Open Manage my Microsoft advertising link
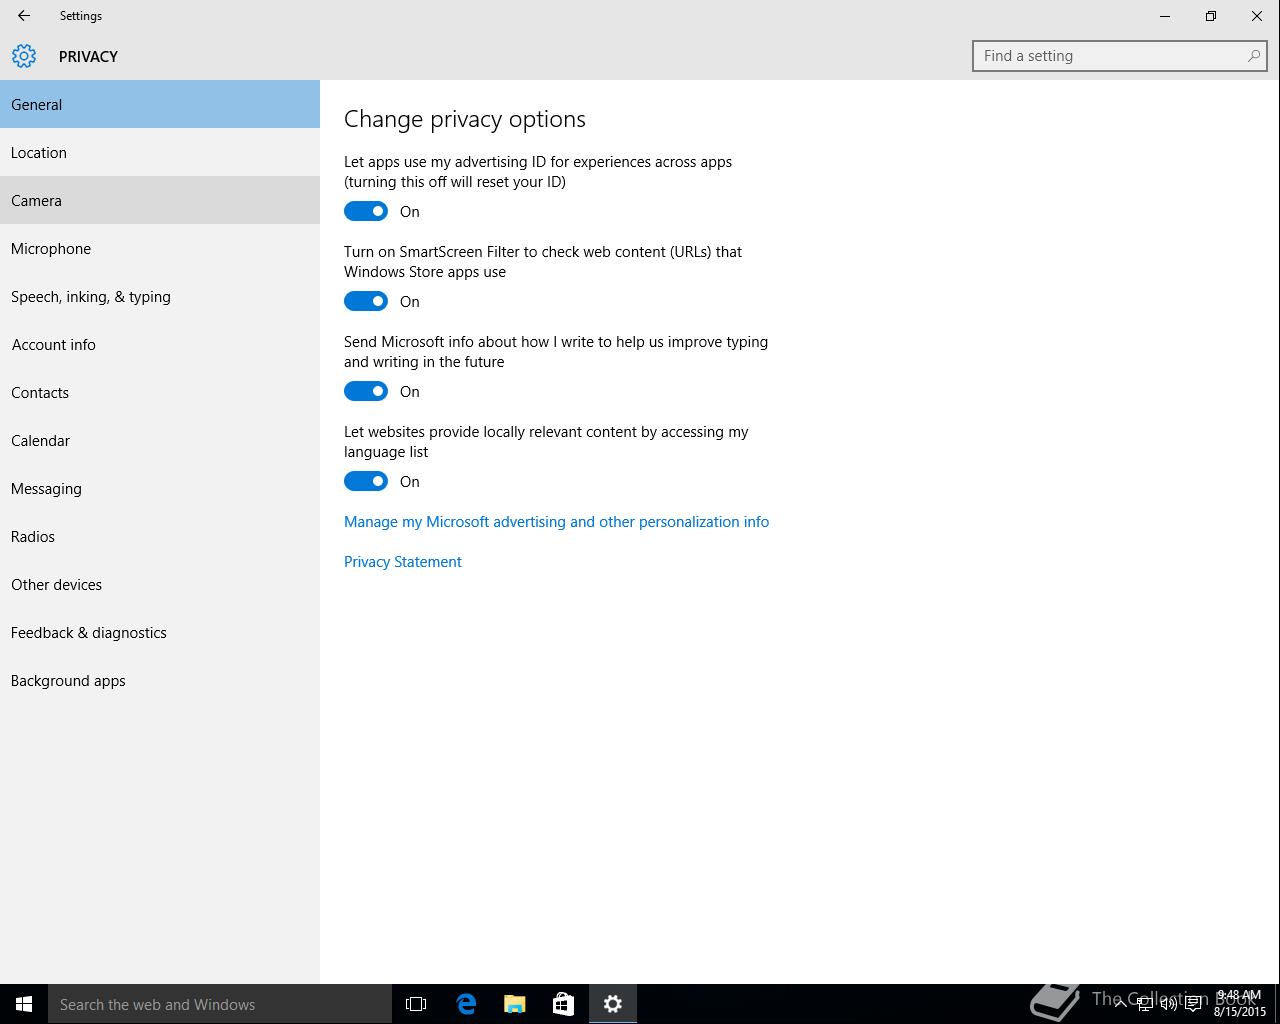 click(556, 522)
